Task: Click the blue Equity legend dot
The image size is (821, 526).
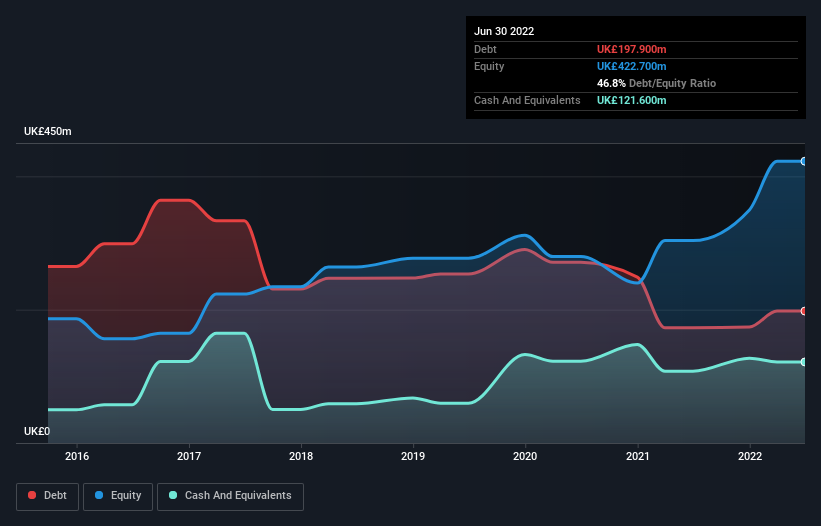Action: [99, 495]
